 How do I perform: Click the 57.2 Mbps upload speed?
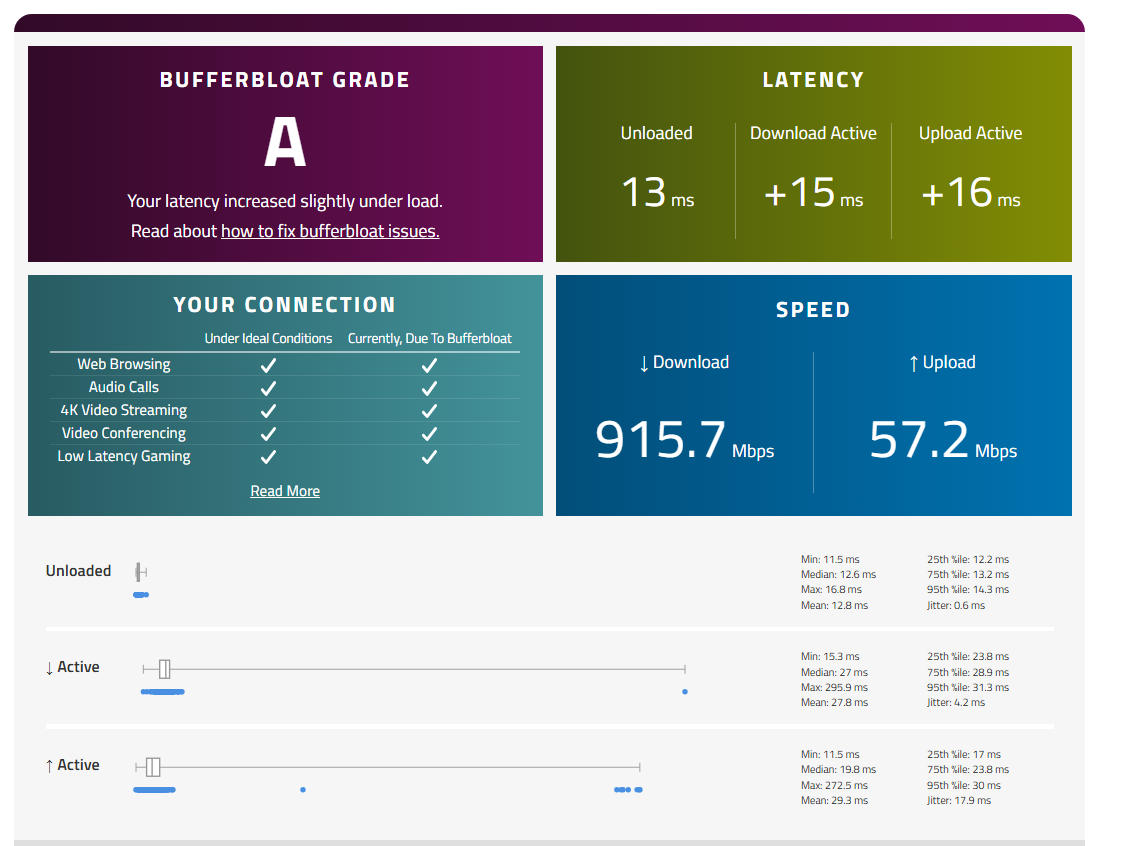pyautogui.click(x=943, y=440)
